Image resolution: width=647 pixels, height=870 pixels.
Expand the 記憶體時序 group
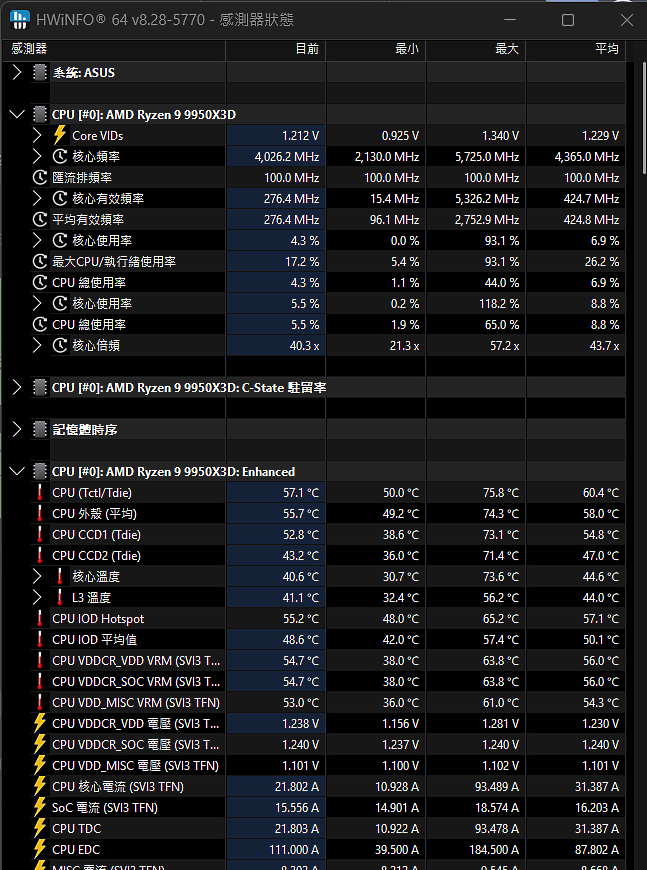click(17, 429)
